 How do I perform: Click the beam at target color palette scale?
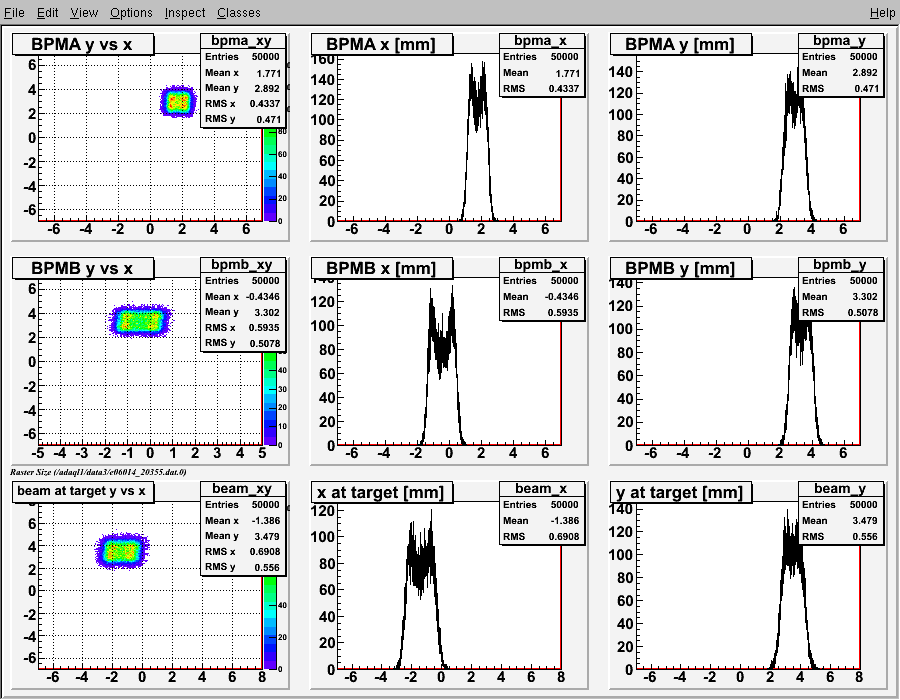tap(270, 623)
